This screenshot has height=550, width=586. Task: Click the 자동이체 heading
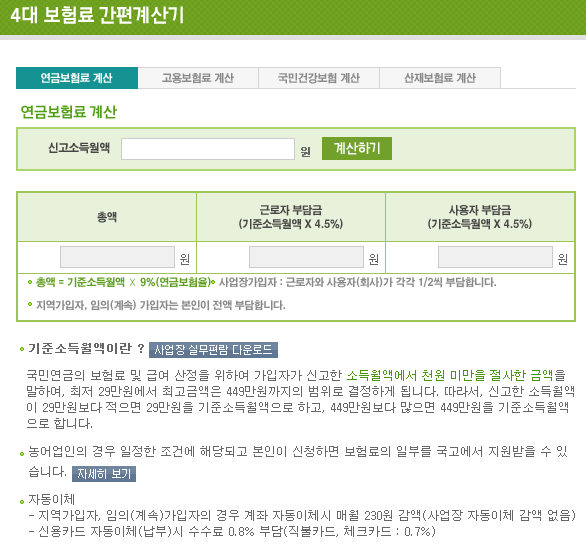point(52,499)
